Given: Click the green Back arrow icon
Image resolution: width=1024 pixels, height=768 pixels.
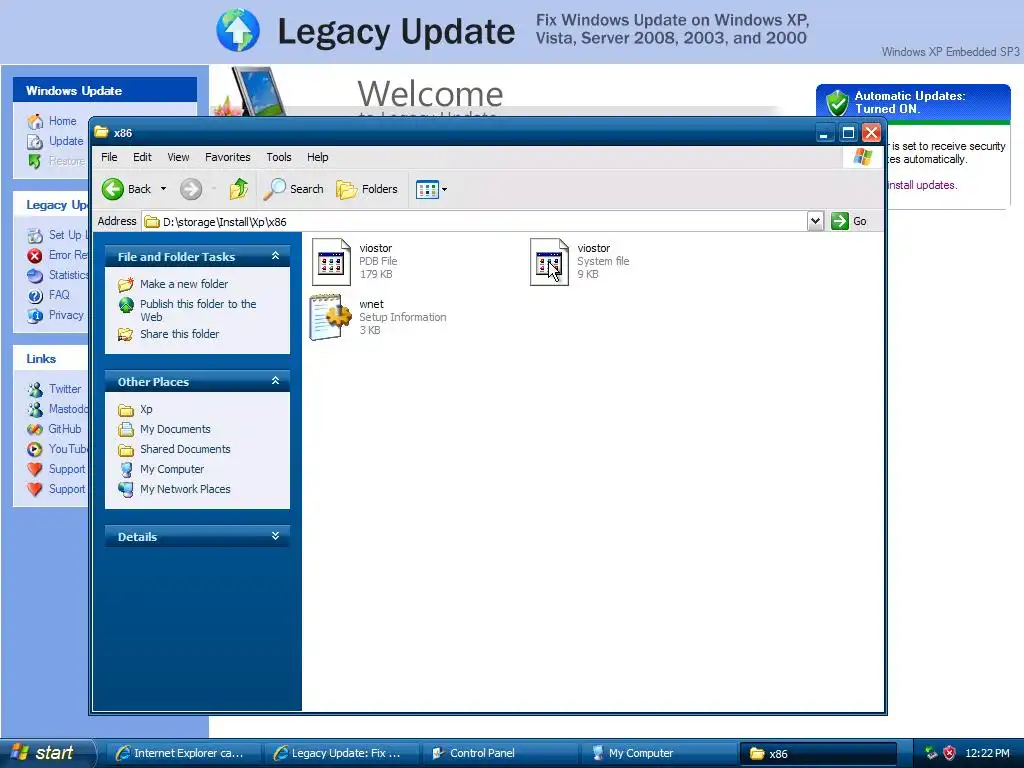Looking at the screenshot, I should [x=112, y=189].
